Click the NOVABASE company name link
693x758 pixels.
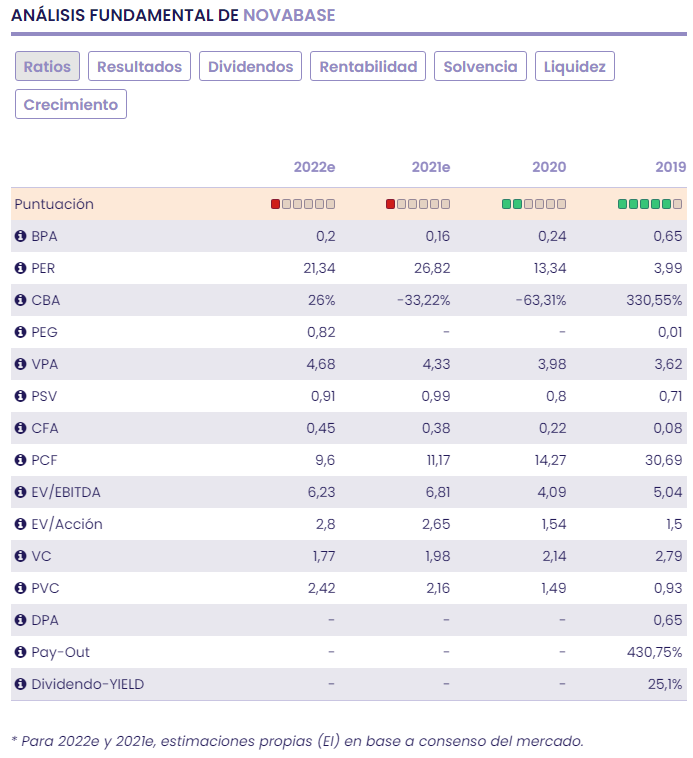point(289,15)
